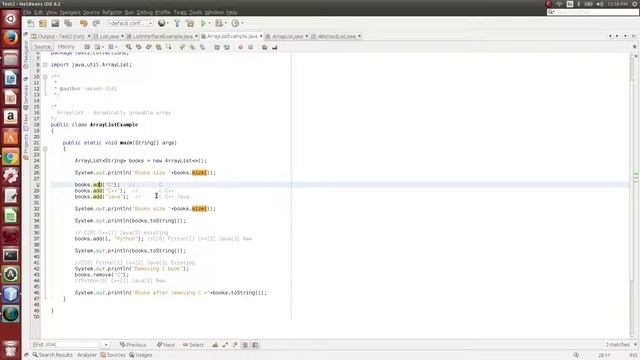Open the Run button dropdown arrow
The image size is (640, 360).
click(209, 24)
